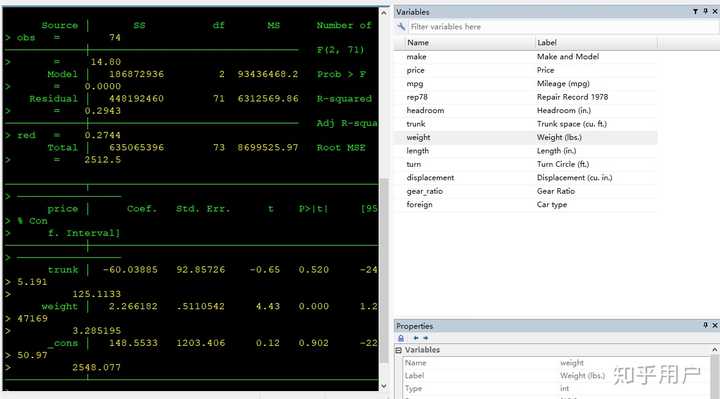720x399 pixels.
Task: Pin the Properties panel with the pushpin icon
Action: click(x=705, y=325)
